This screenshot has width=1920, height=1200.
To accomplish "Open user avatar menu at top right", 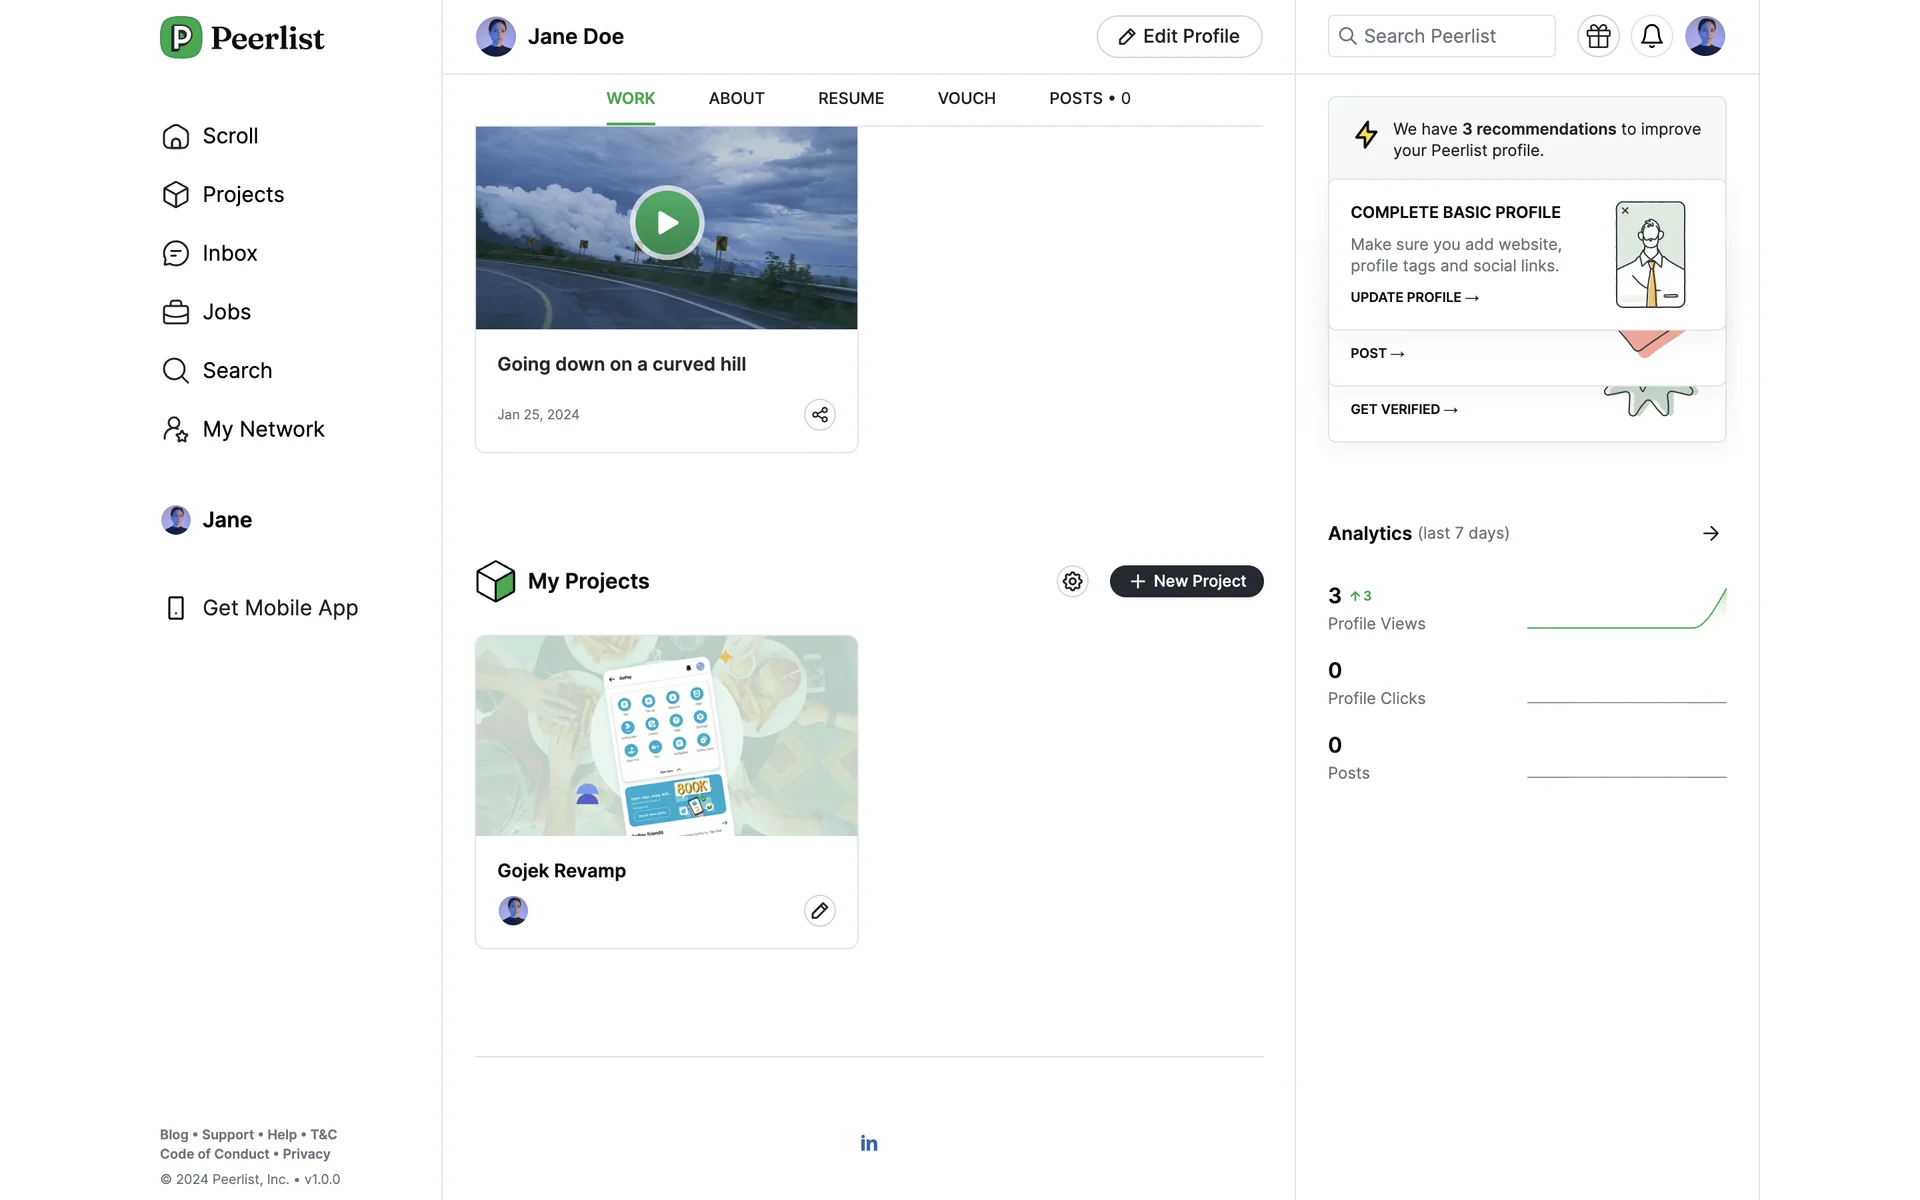I will click(1704, 37).
